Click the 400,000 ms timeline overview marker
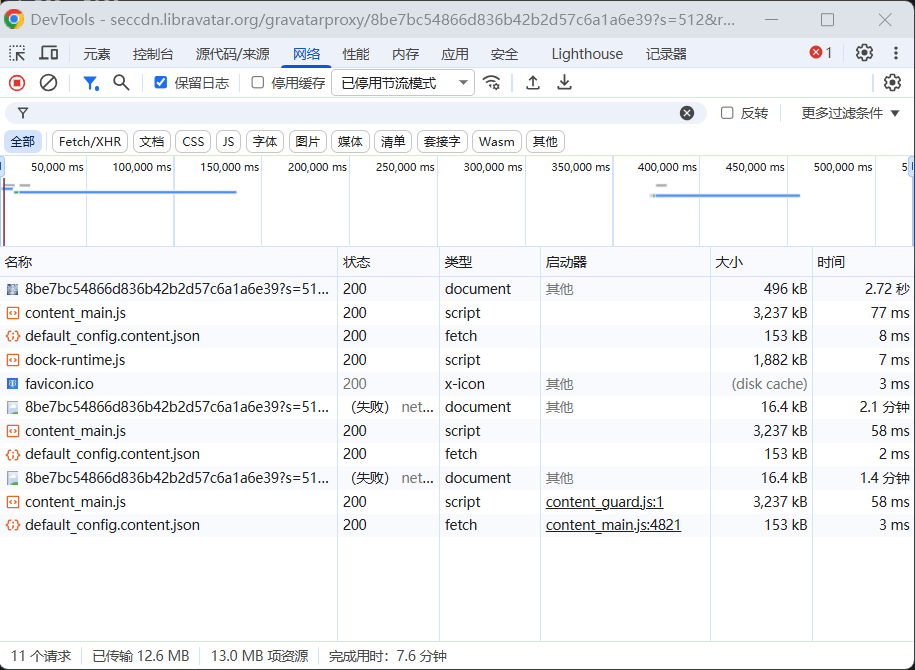The image size is (915, 670). point(667,168)
